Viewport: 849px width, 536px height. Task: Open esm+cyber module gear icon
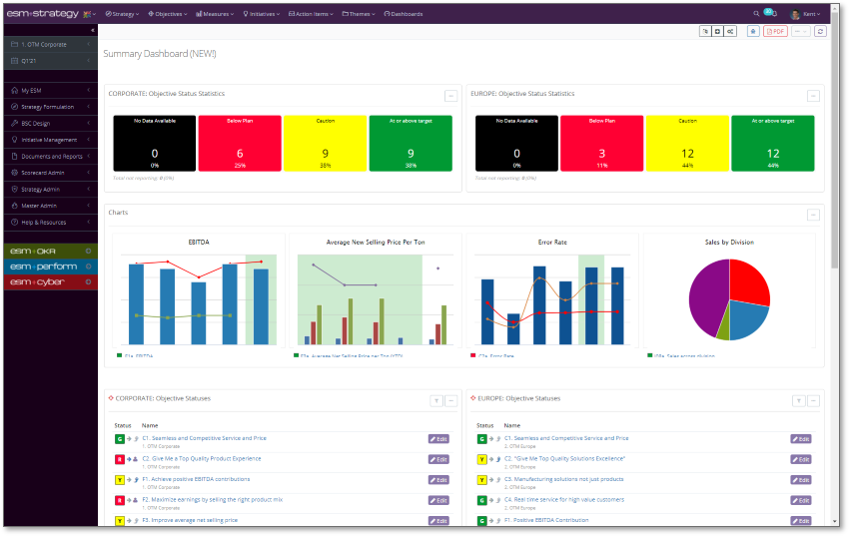tap(89, 282)
